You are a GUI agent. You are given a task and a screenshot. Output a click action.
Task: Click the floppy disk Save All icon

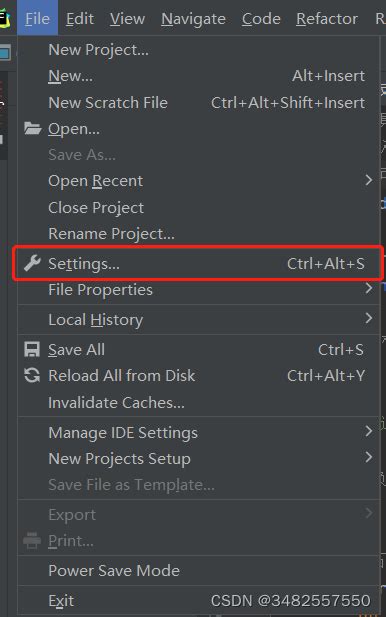pos(32,349)
